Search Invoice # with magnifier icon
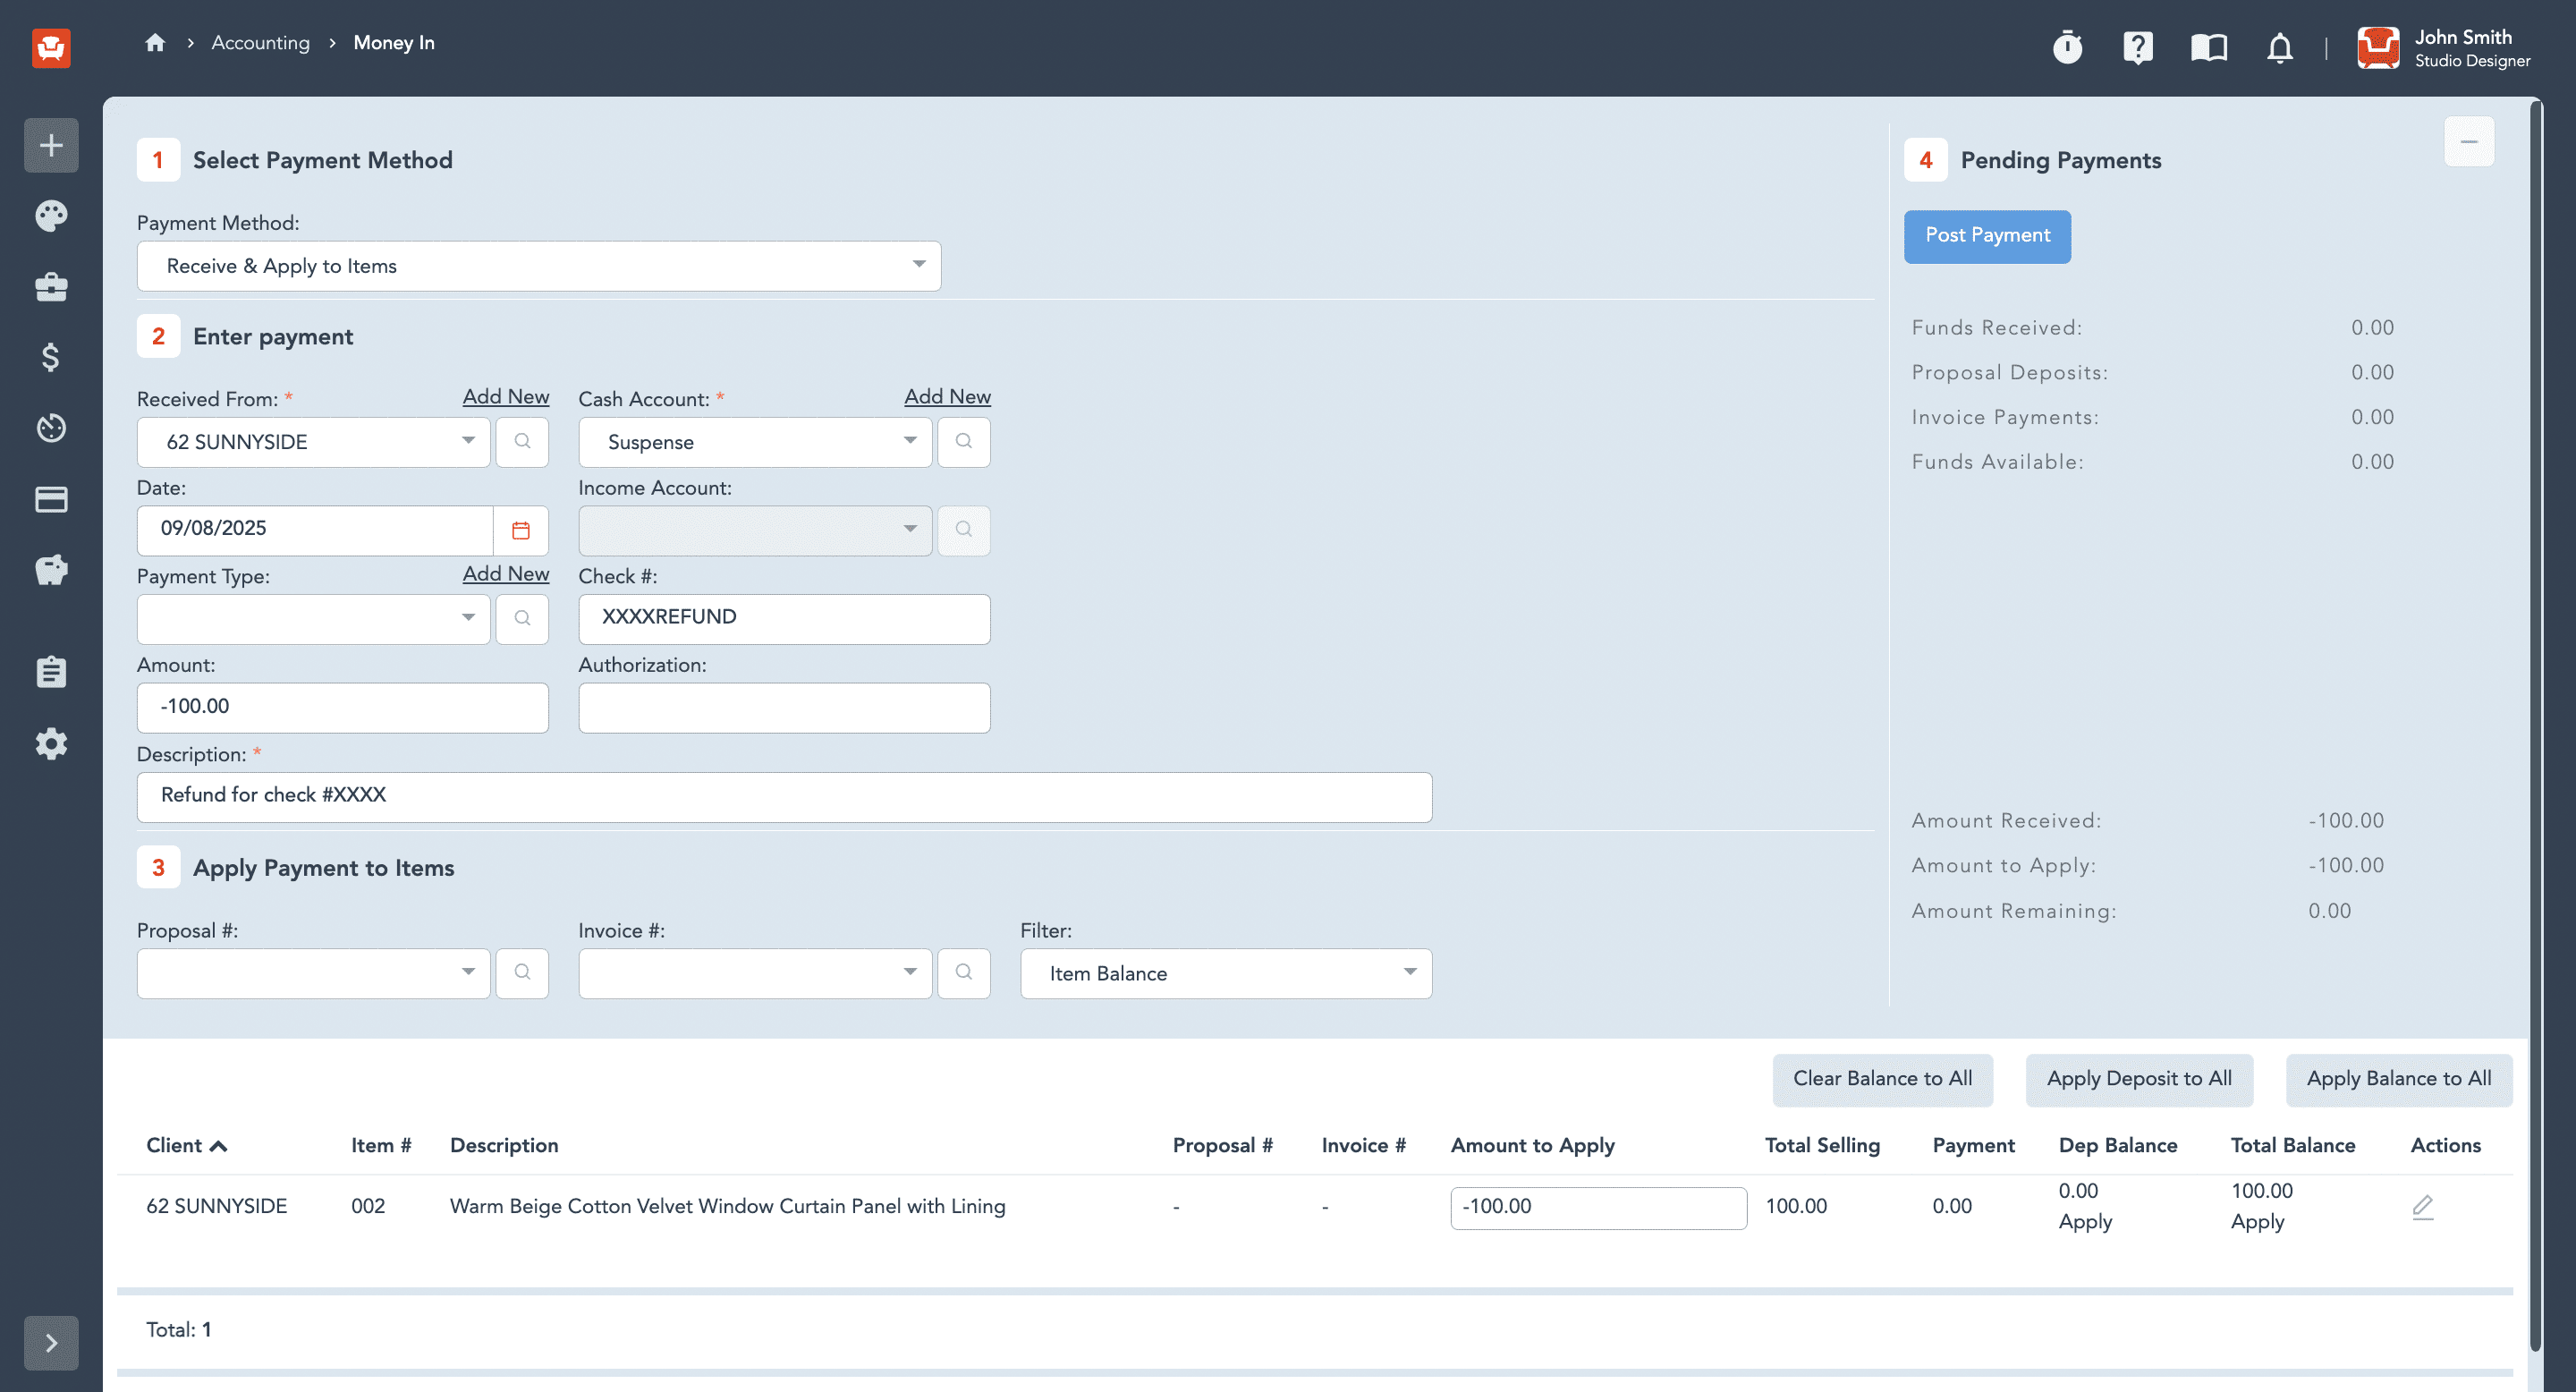Screen dimensions: 2576x1392 pos(964,972)
